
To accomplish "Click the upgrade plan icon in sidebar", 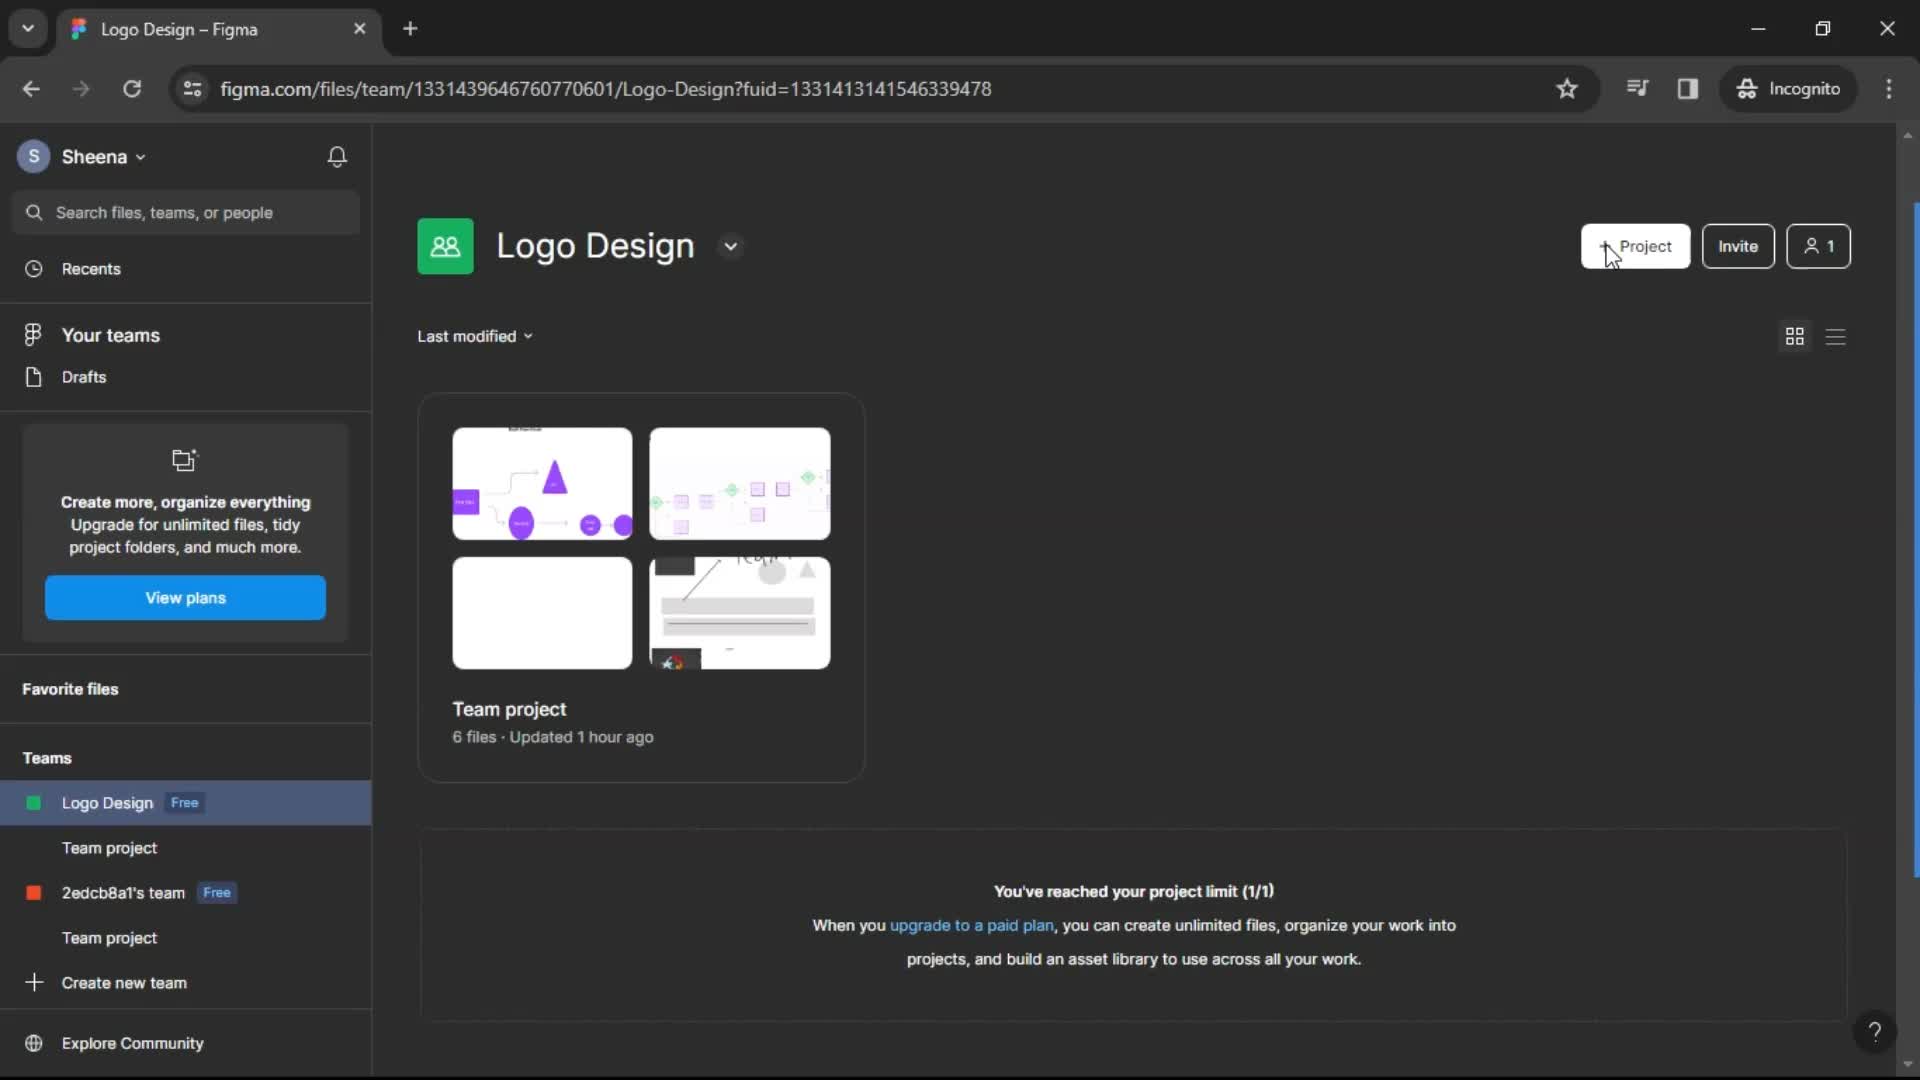I will (x=183, y=459).
